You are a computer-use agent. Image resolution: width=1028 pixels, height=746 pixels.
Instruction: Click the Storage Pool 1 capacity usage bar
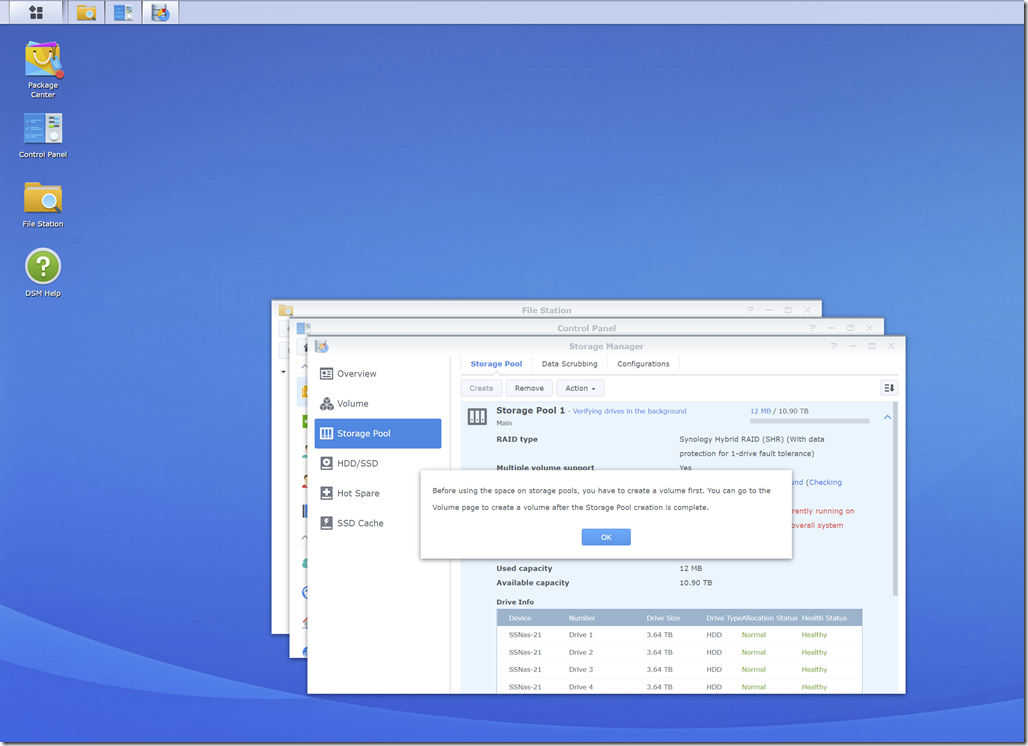[810, 421]
